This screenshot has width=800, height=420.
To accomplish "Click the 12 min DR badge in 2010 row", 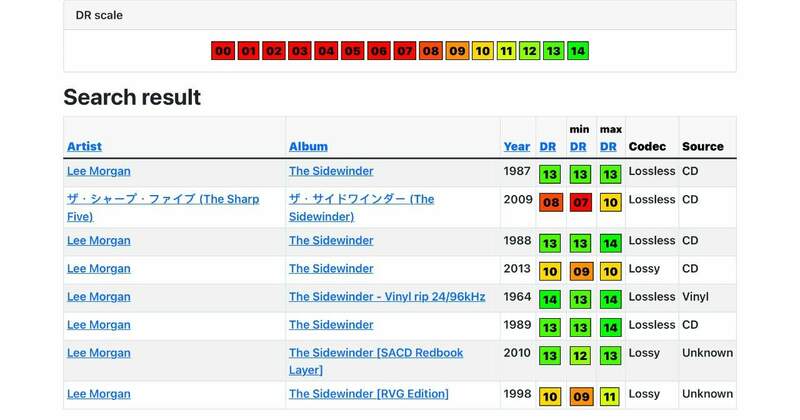I will tap(580, 357).
